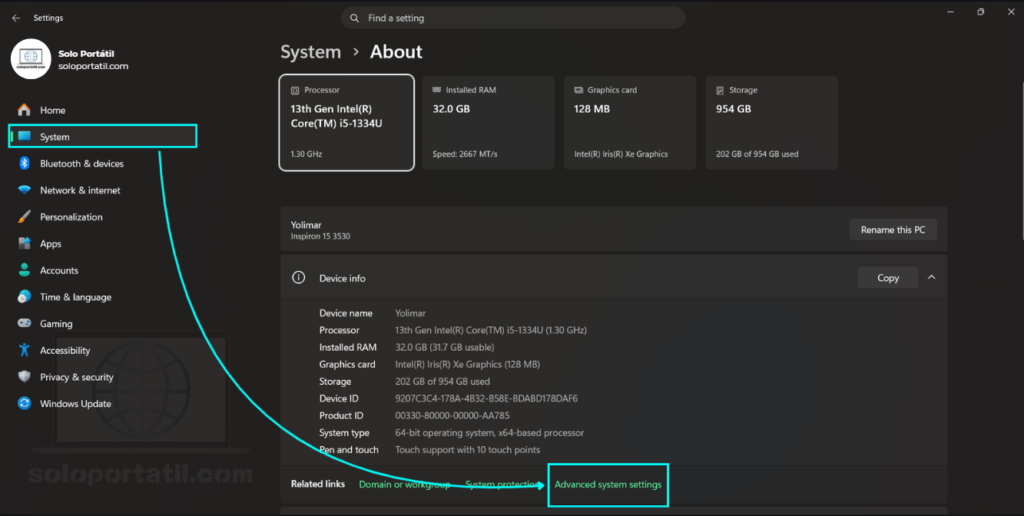Open the System protection link
Screen dimensions: 1024x516
coord(502,485)
